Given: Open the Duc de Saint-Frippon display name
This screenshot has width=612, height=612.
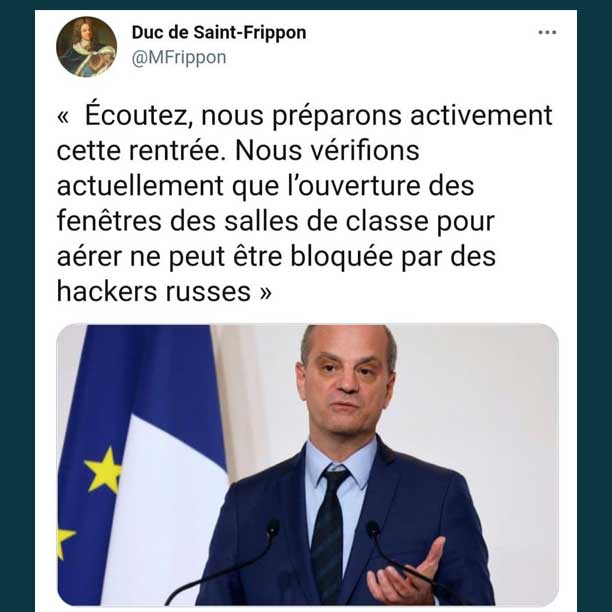Looking at the screenshot, I should pos(219,32).
